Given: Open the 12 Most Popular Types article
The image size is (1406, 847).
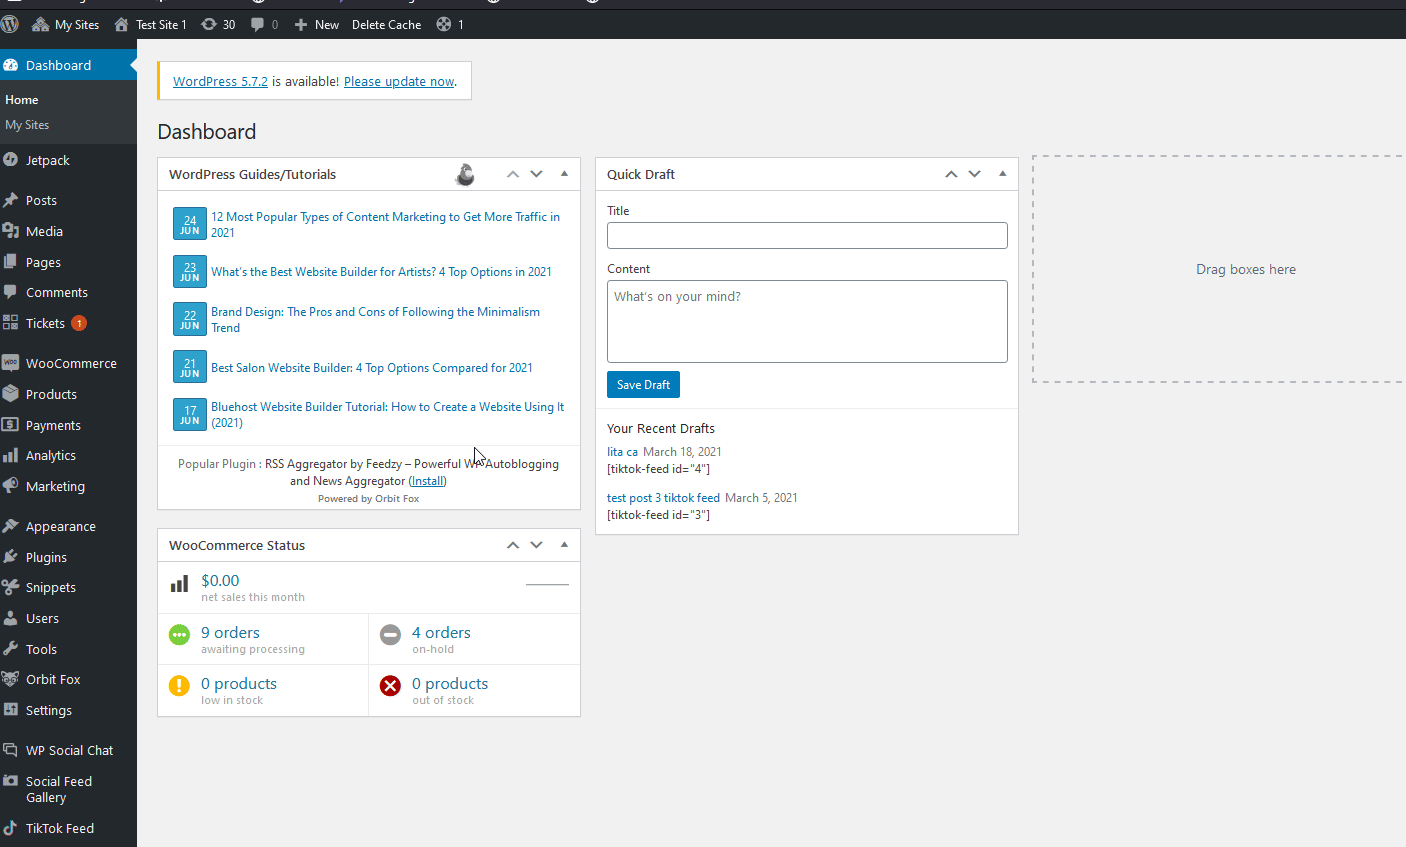Looking at the screenshot, I should (385, 224).
